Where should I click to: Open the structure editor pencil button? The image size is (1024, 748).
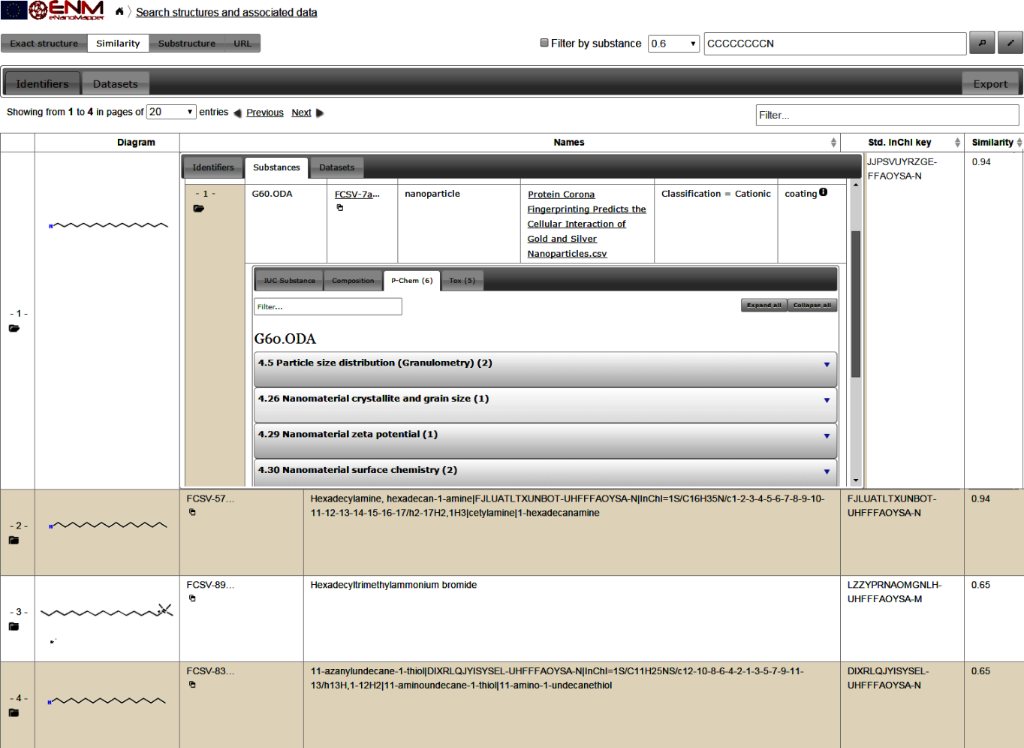click(1010, 43)
